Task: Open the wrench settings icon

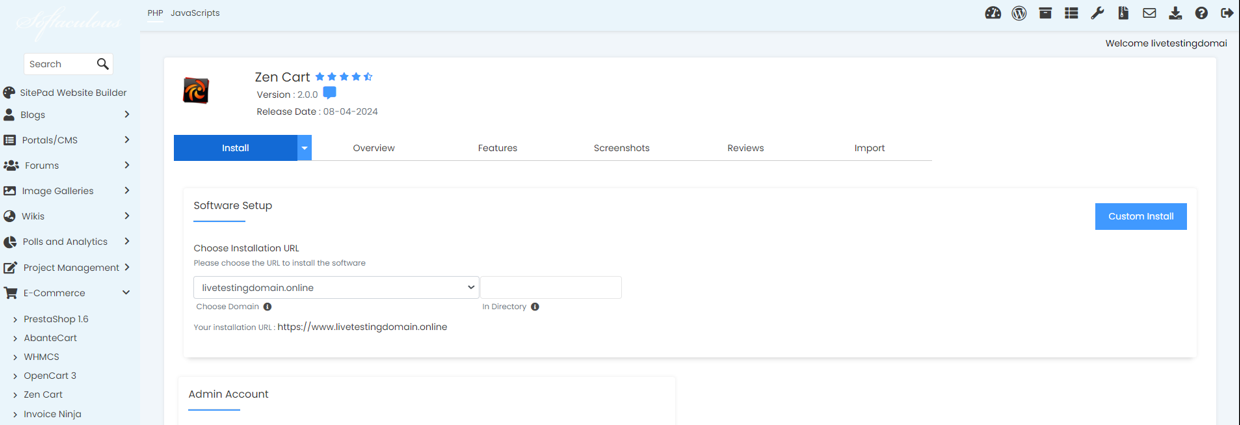Action: pos(1097,13)
